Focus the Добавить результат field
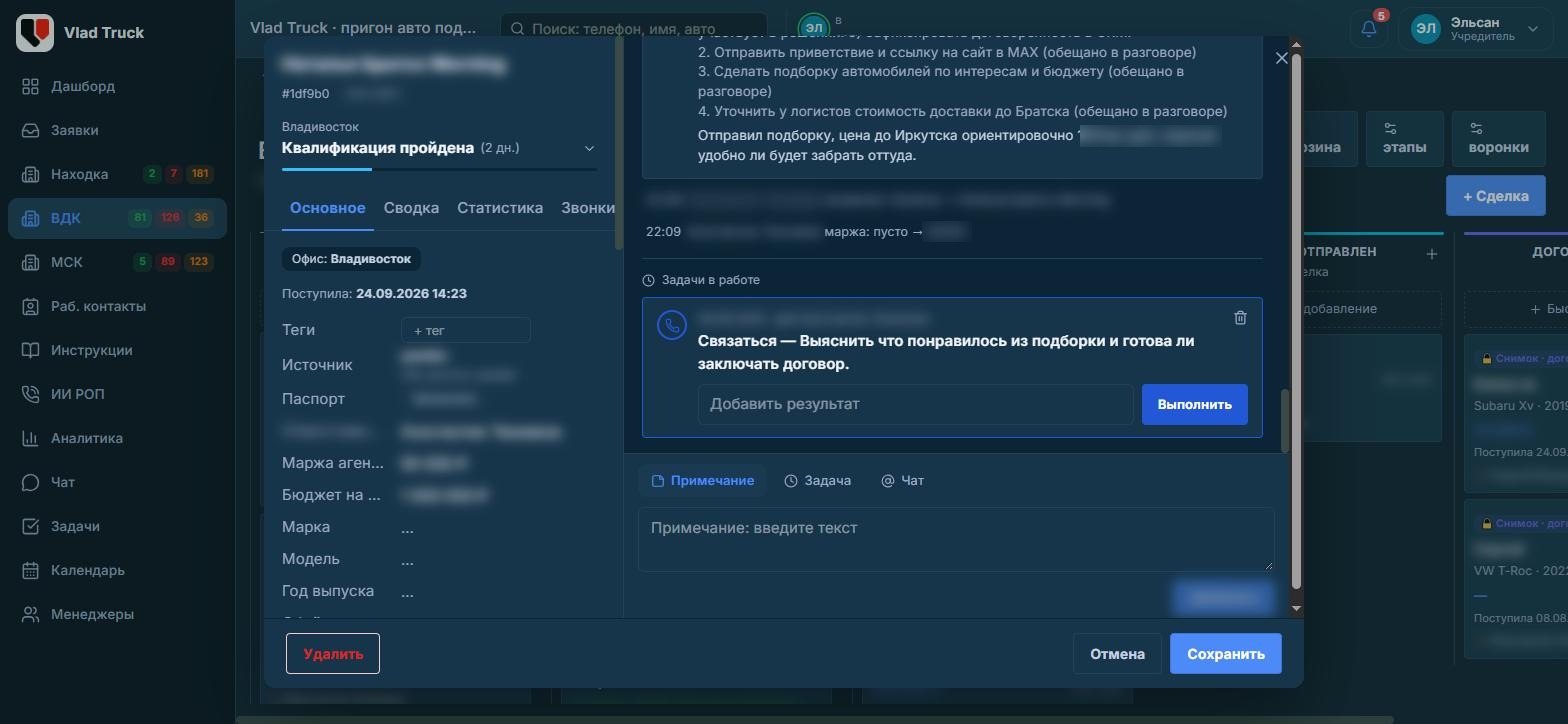 915,404
